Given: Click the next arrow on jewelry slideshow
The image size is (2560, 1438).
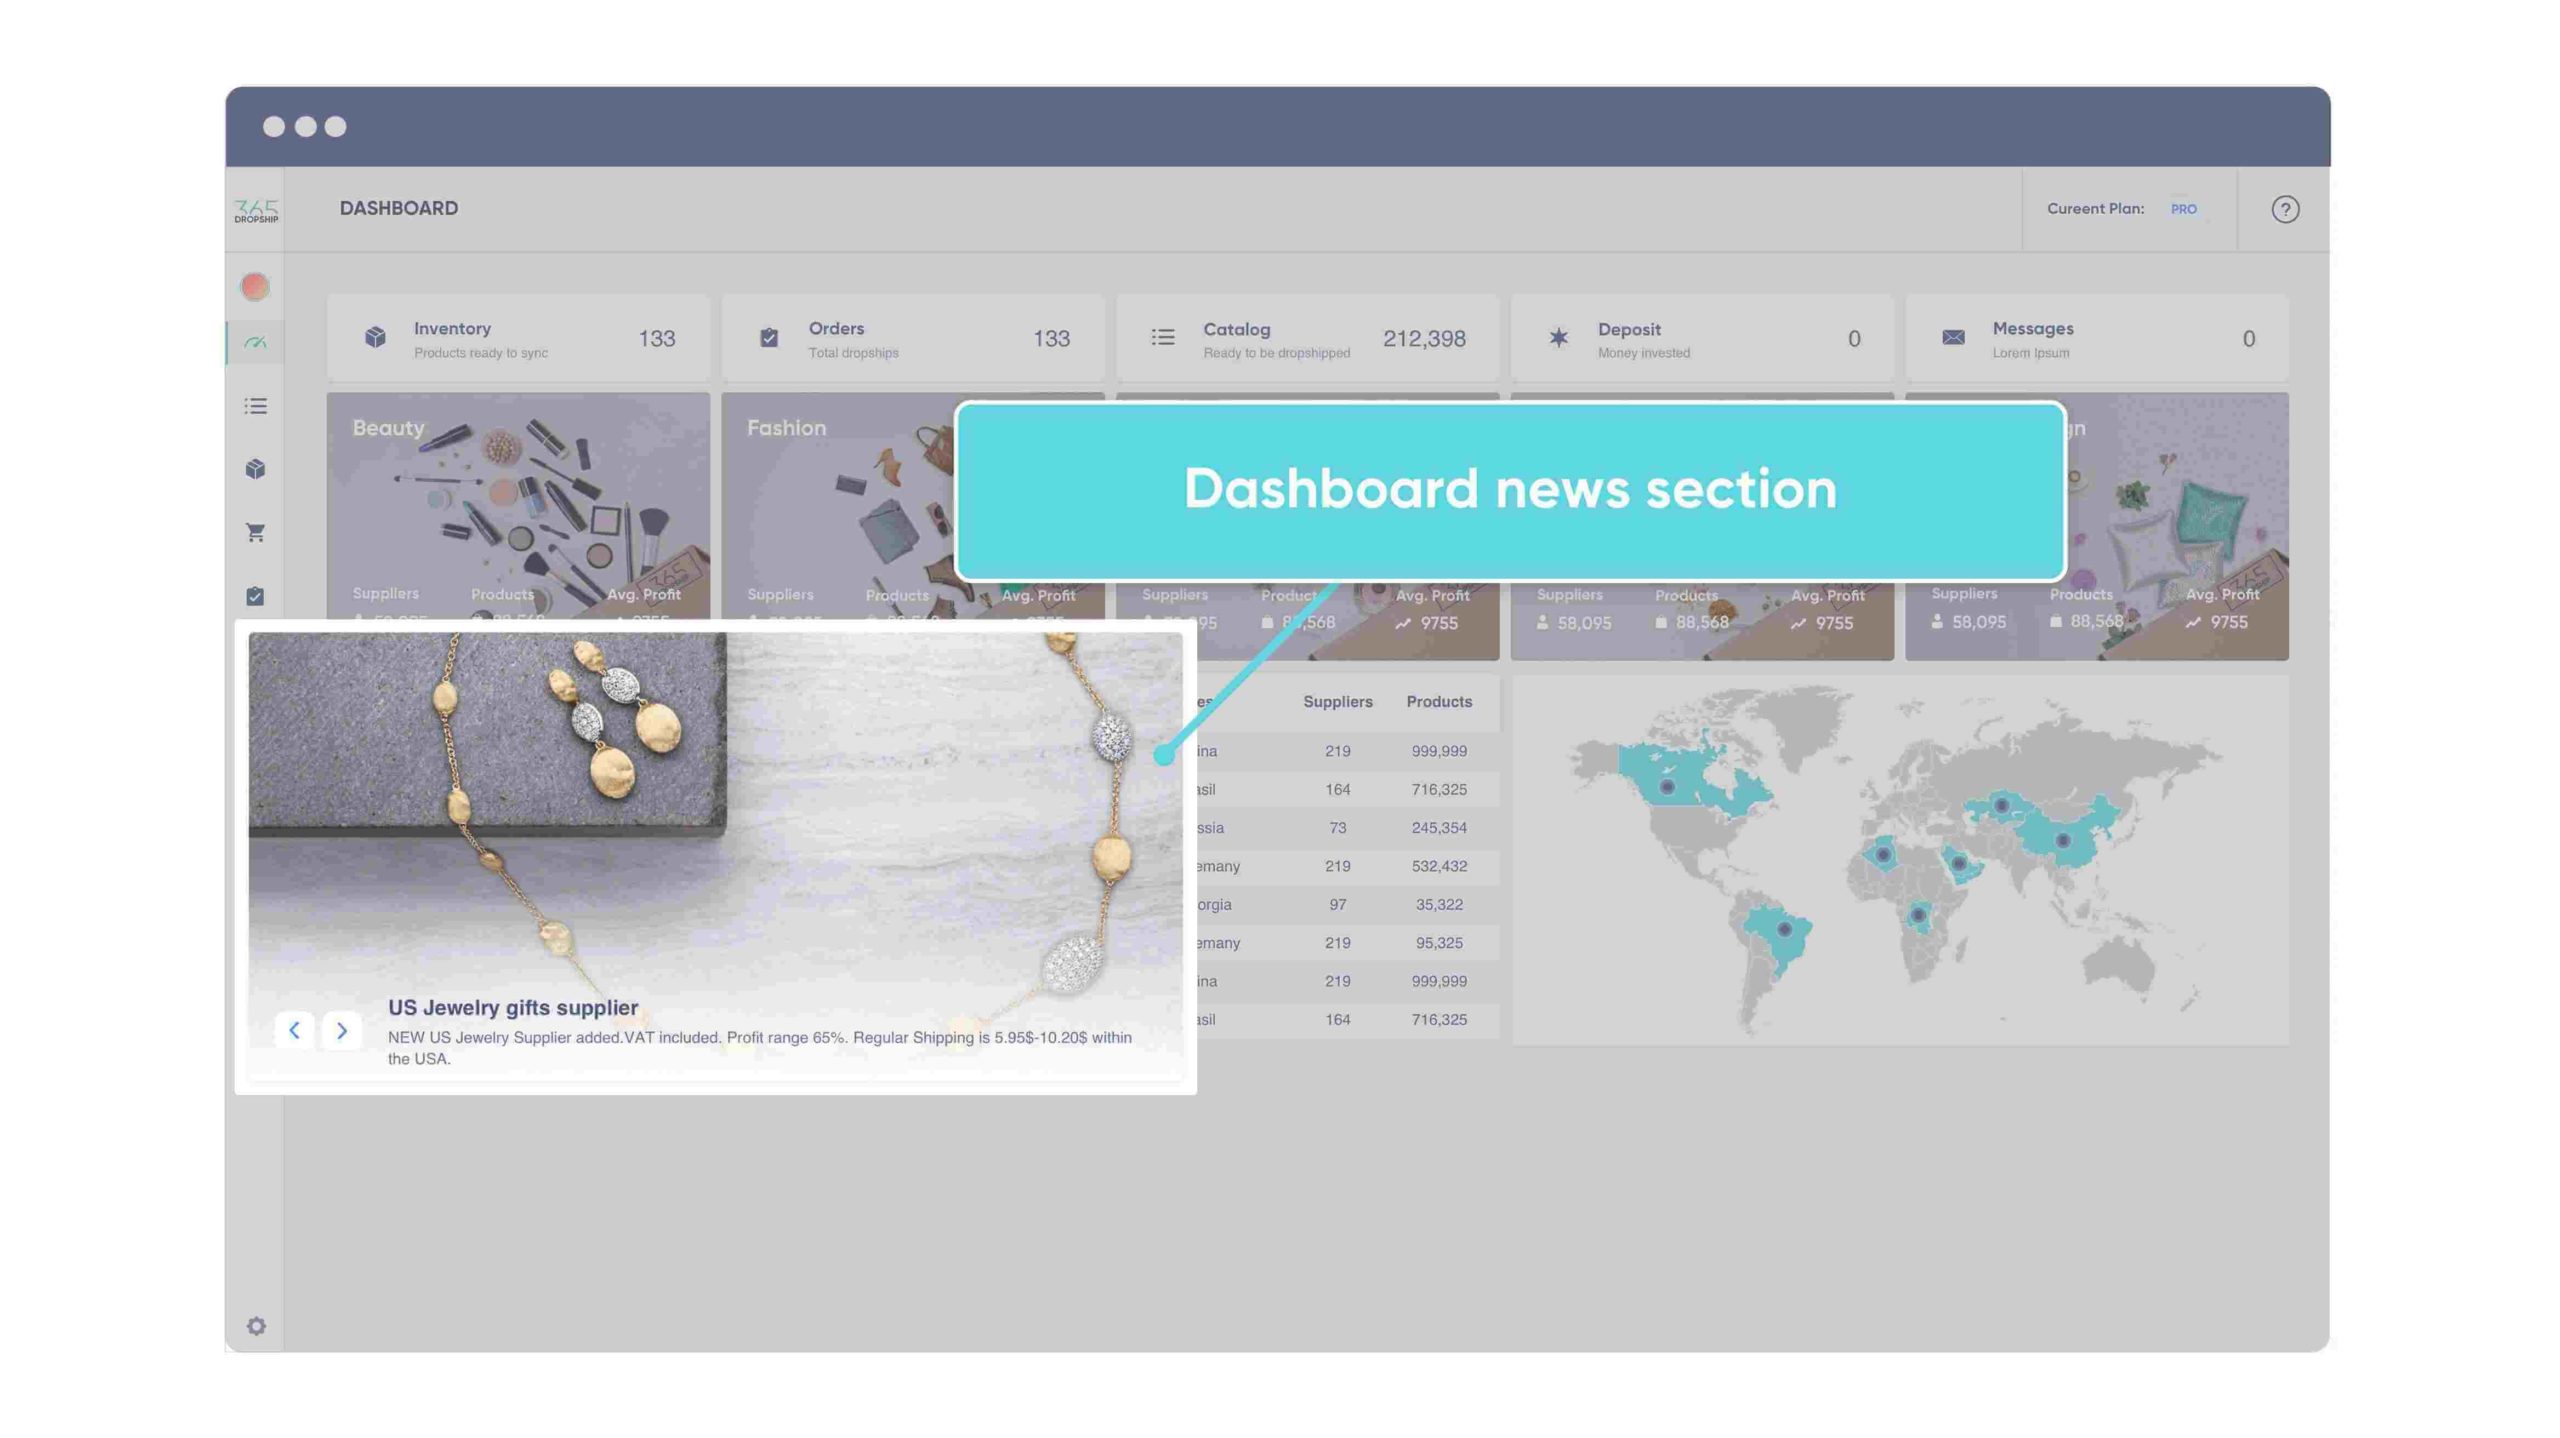Looking at the screenshot, I should [x=341, y=1030].
